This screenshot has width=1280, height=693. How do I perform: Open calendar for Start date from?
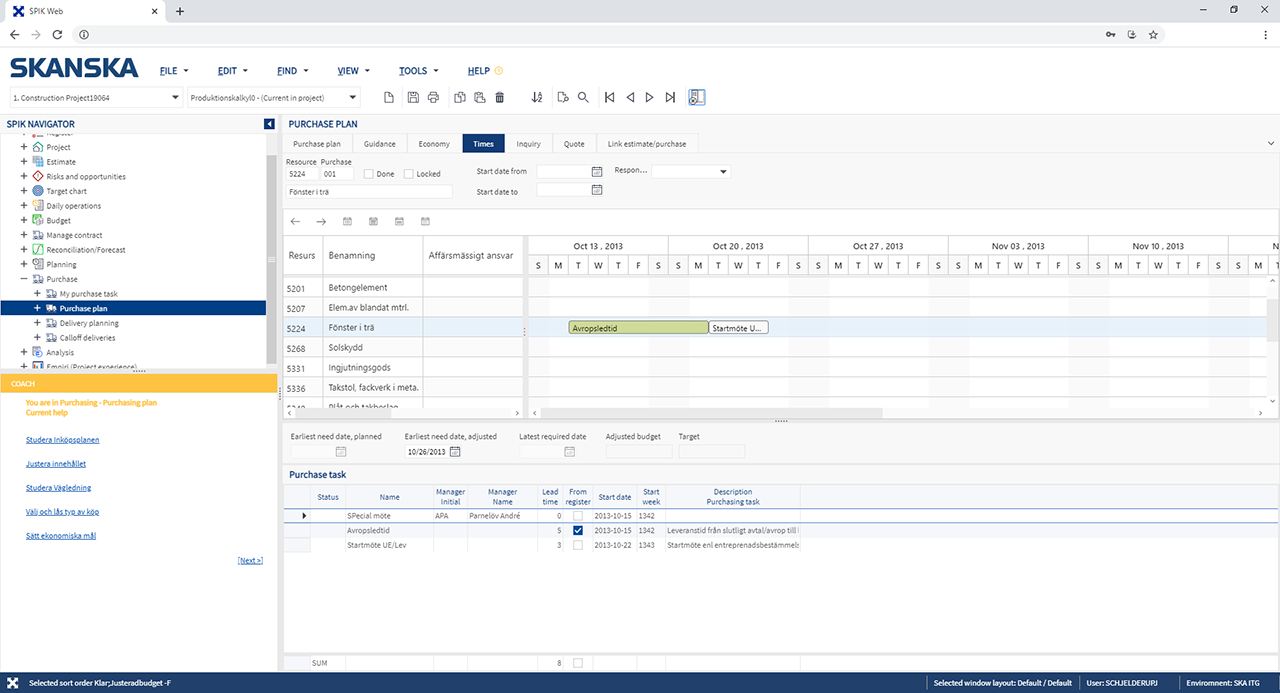click(597, 172)
